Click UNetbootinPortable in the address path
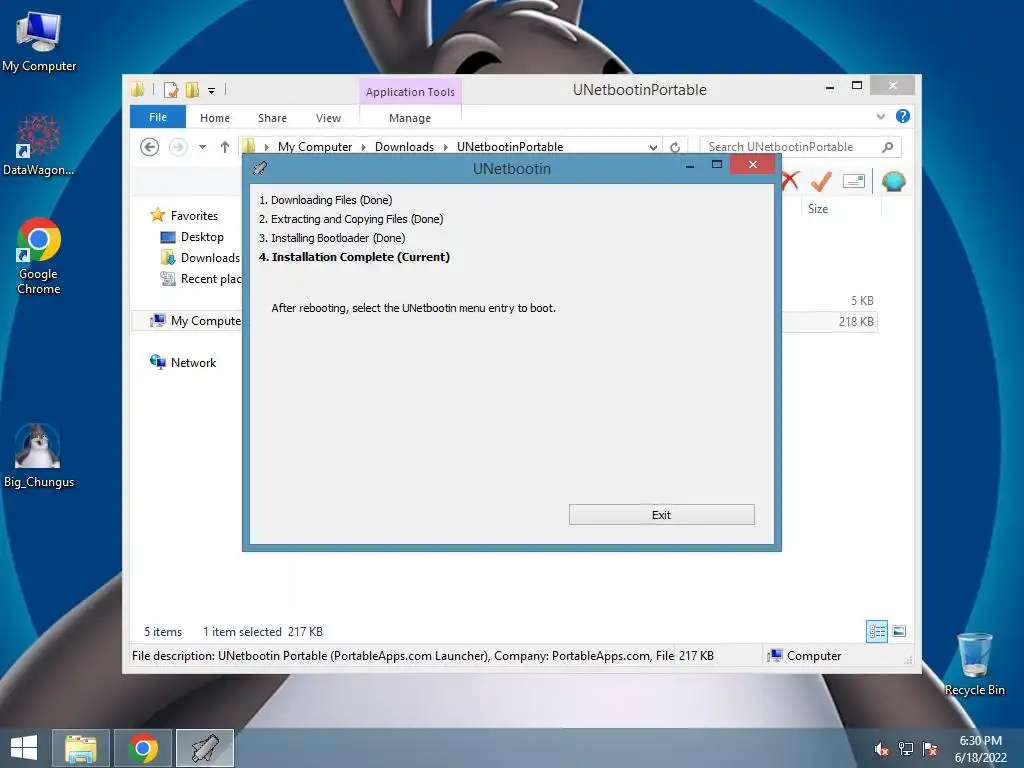Image resolution: width=1024 pixels, height=768 pixels. (x=509, y=147)
